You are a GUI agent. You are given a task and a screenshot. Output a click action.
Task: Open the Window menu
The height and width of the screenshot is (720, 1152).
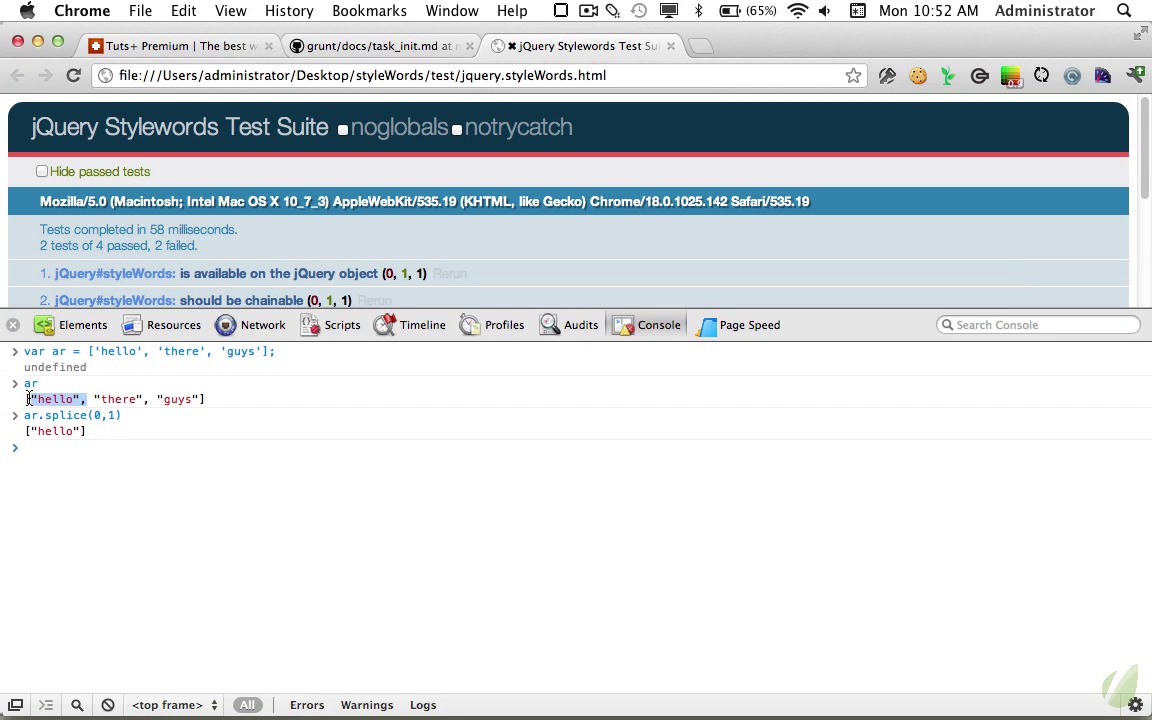click(452, 10)
